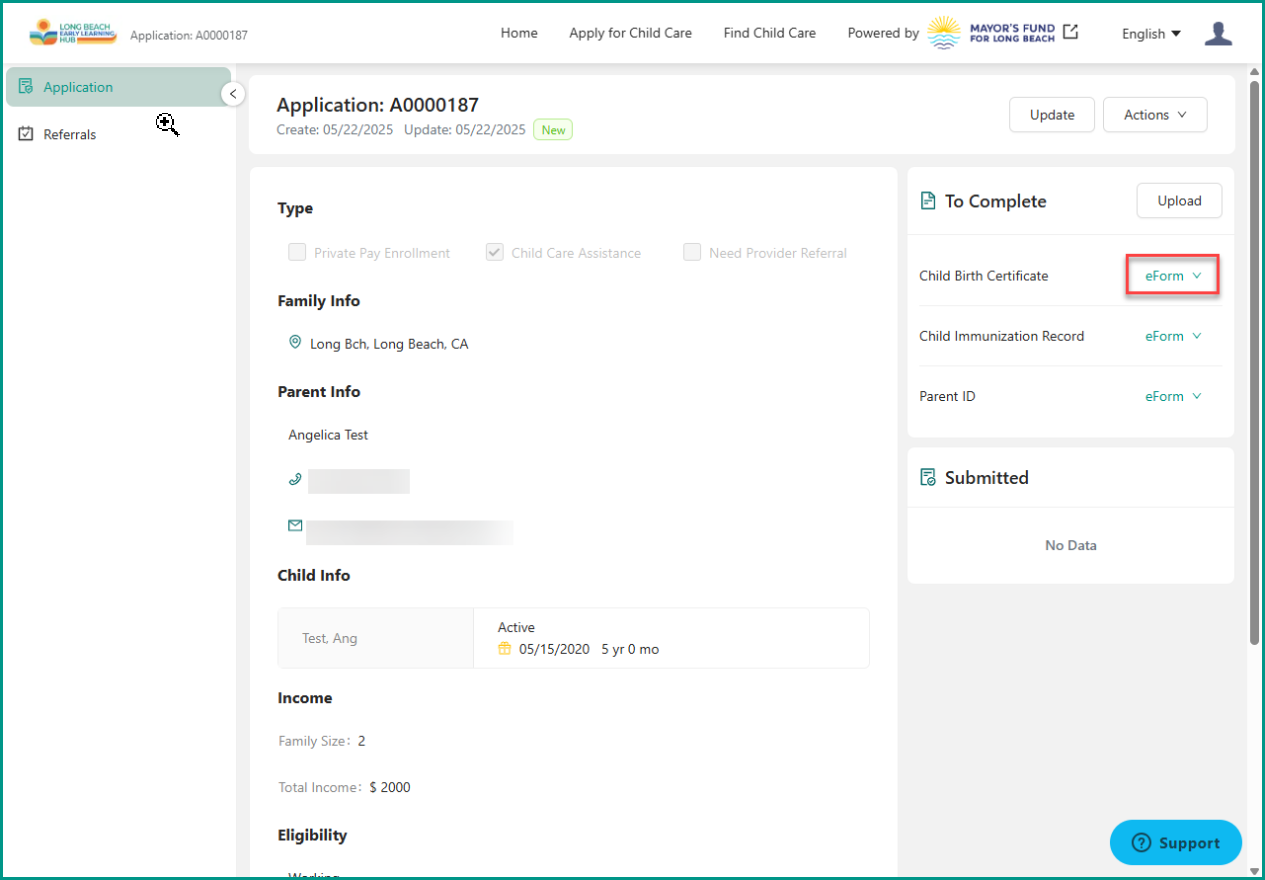Viewport: 1265px width, 880px height.
Task: Open Find Child Care menu item
Action: coord(769,33)
